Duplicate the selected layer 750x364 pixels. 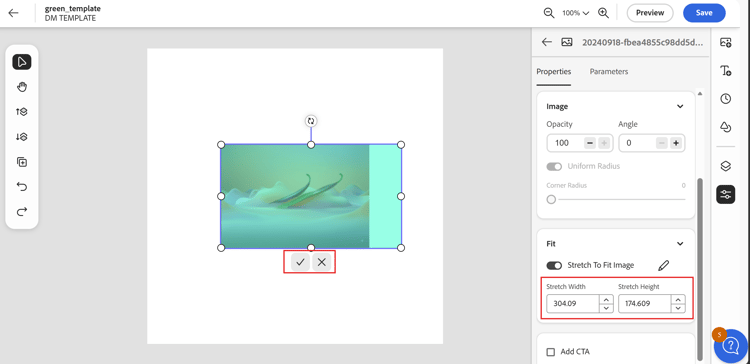coord(22,162)
